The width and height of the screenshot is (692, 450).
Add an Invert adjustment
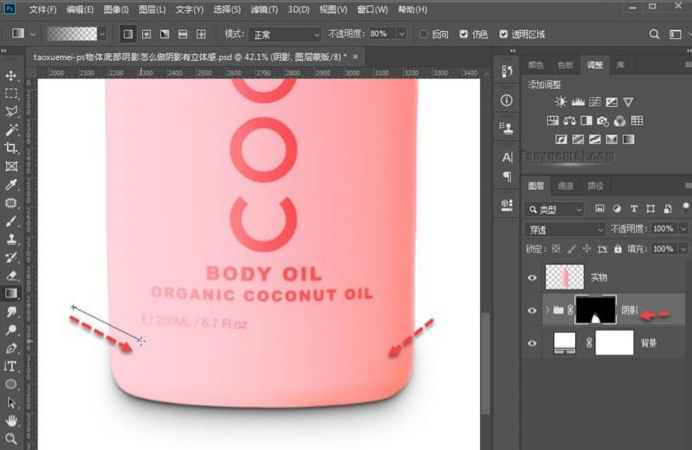561,139
